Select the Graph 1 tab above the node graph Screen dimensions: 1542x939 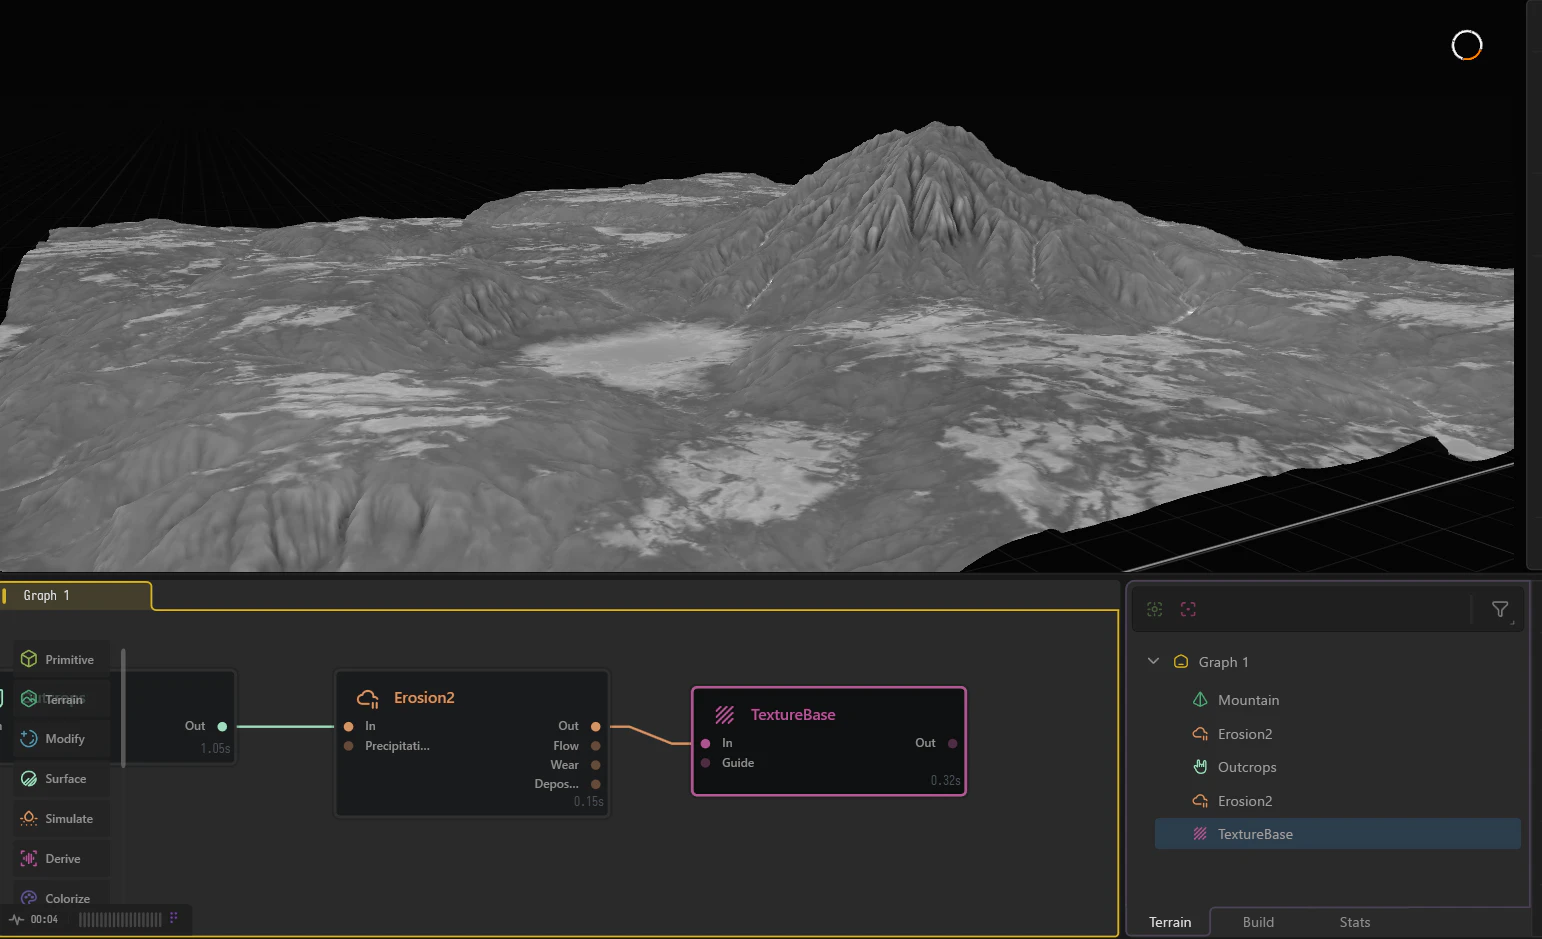[x=76, y=596]
